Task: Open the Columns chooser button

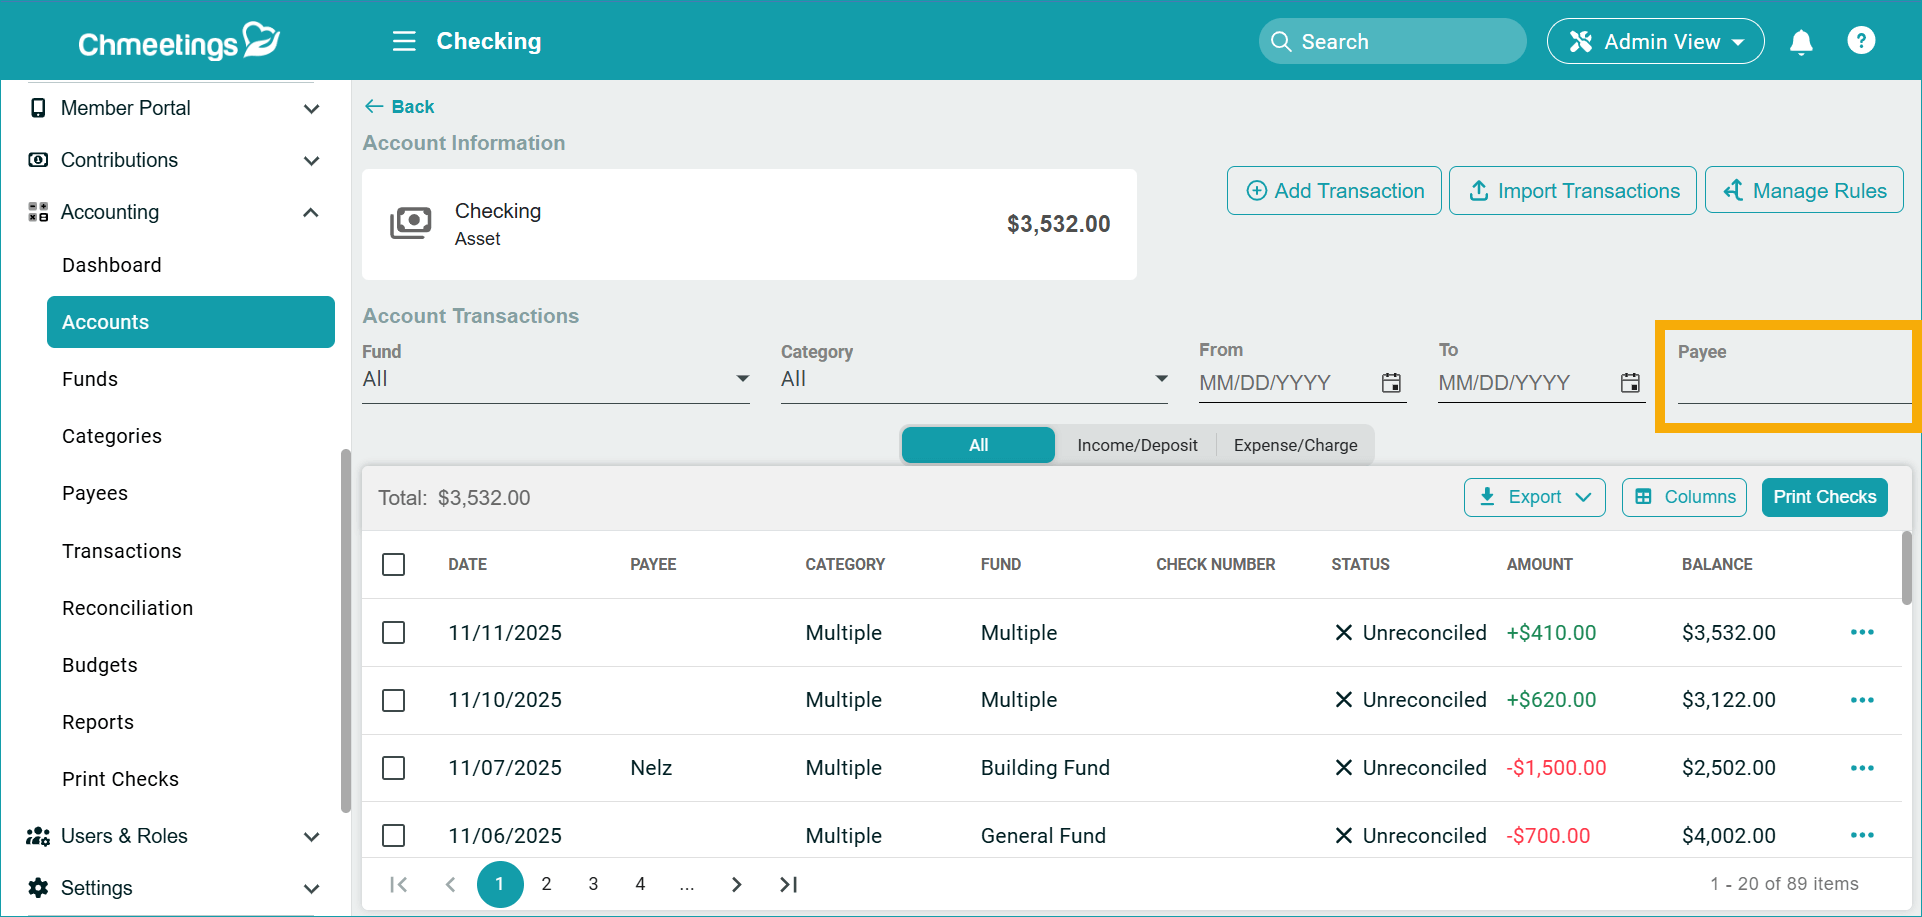Action: (1684, 497)
